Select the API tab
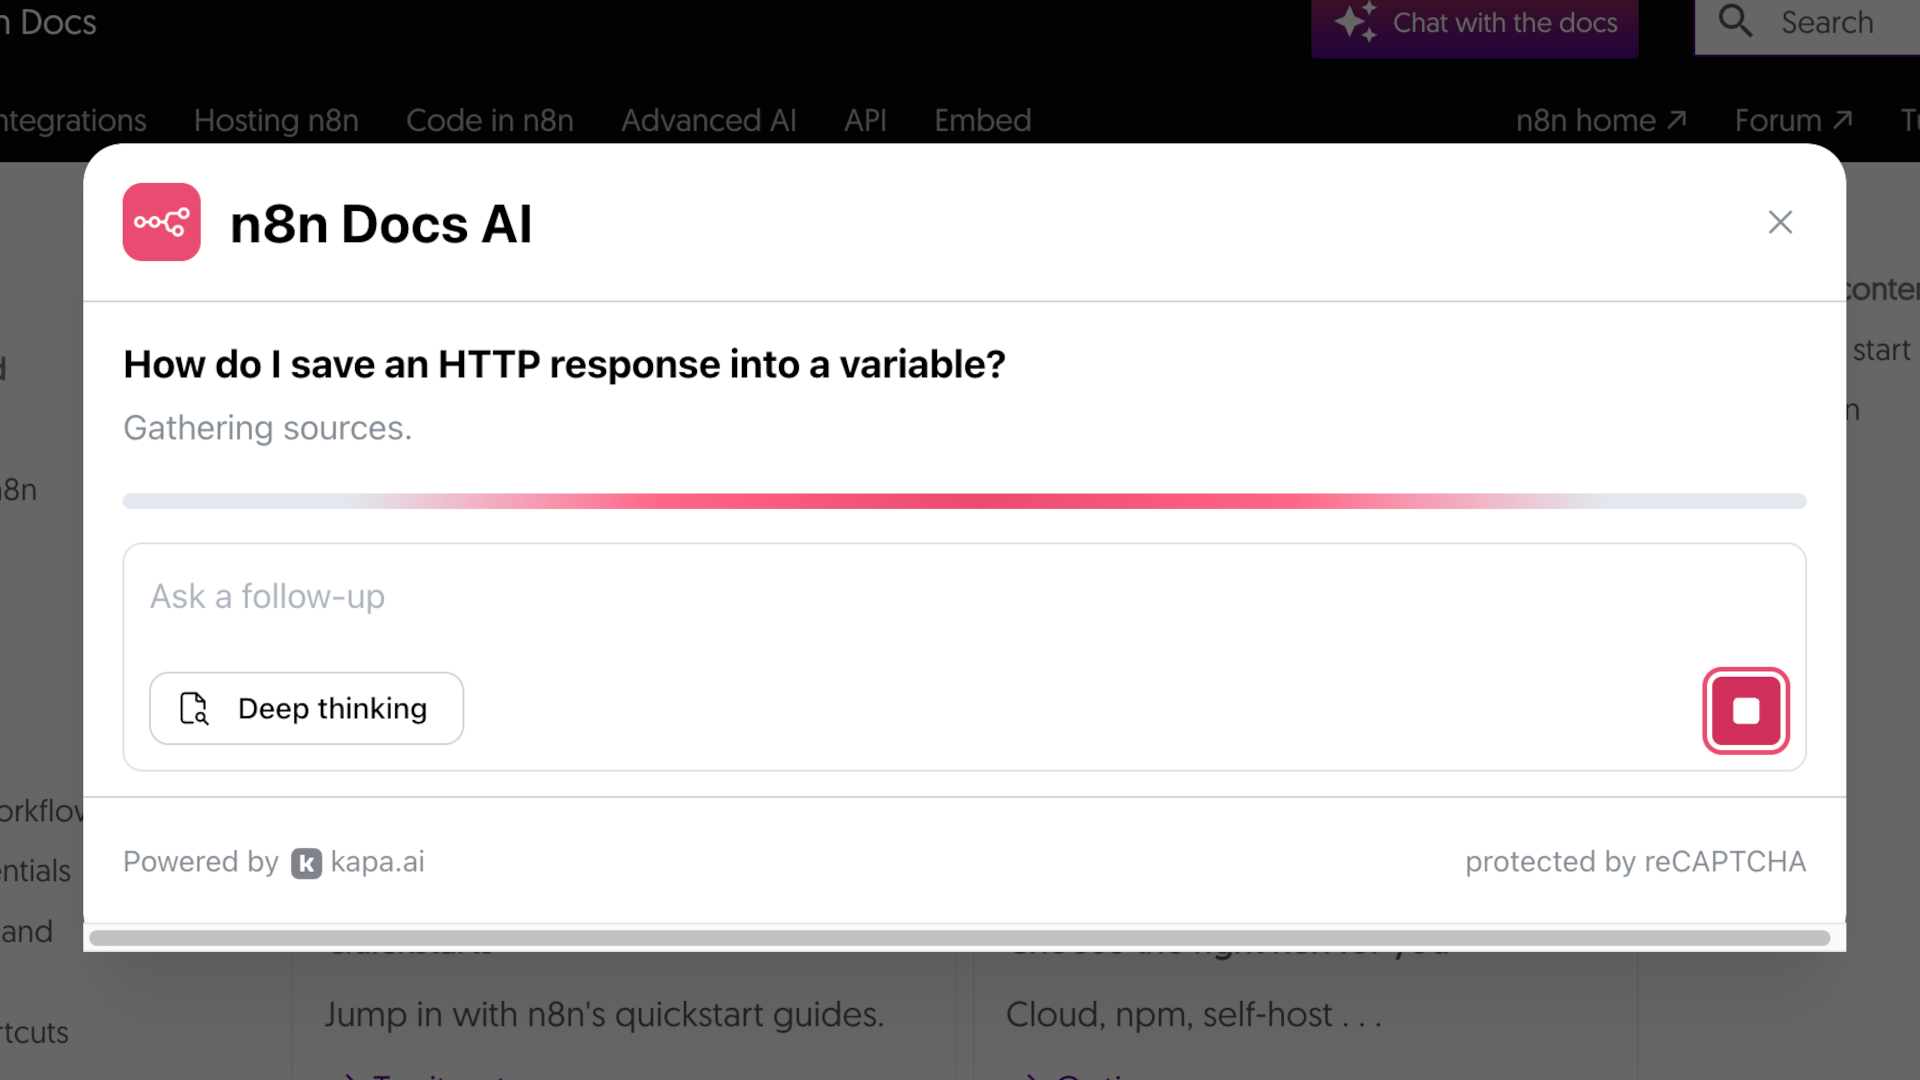This screenshot has width=1920, height=1080. (x=865, y=120)
